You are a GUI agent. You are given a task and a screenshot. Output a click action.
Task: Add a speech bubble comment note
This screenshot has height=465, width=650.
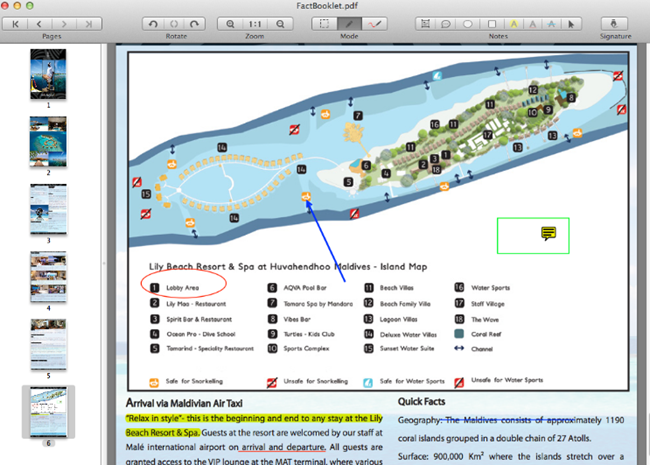(x=446, y=24)
